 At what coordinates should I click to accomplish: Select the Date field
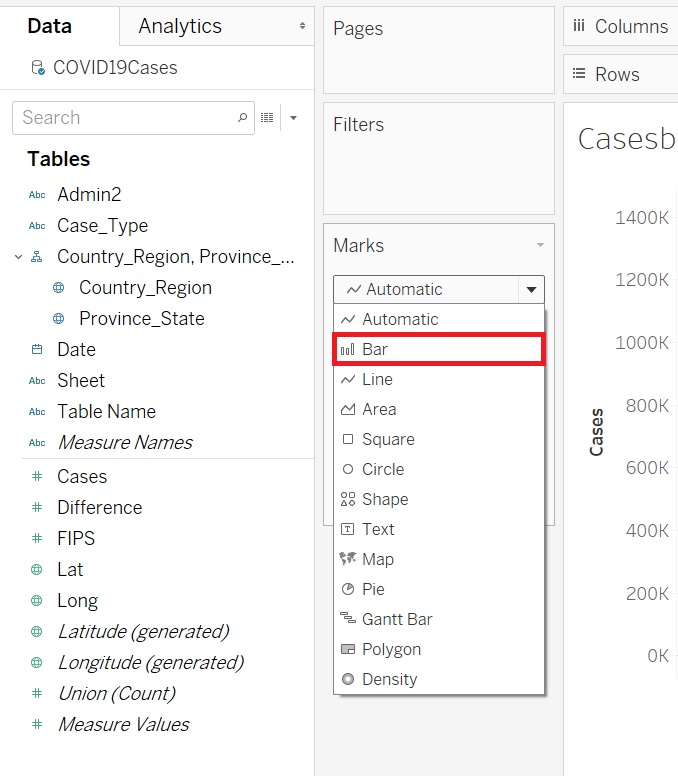click(x=77, y=349)
